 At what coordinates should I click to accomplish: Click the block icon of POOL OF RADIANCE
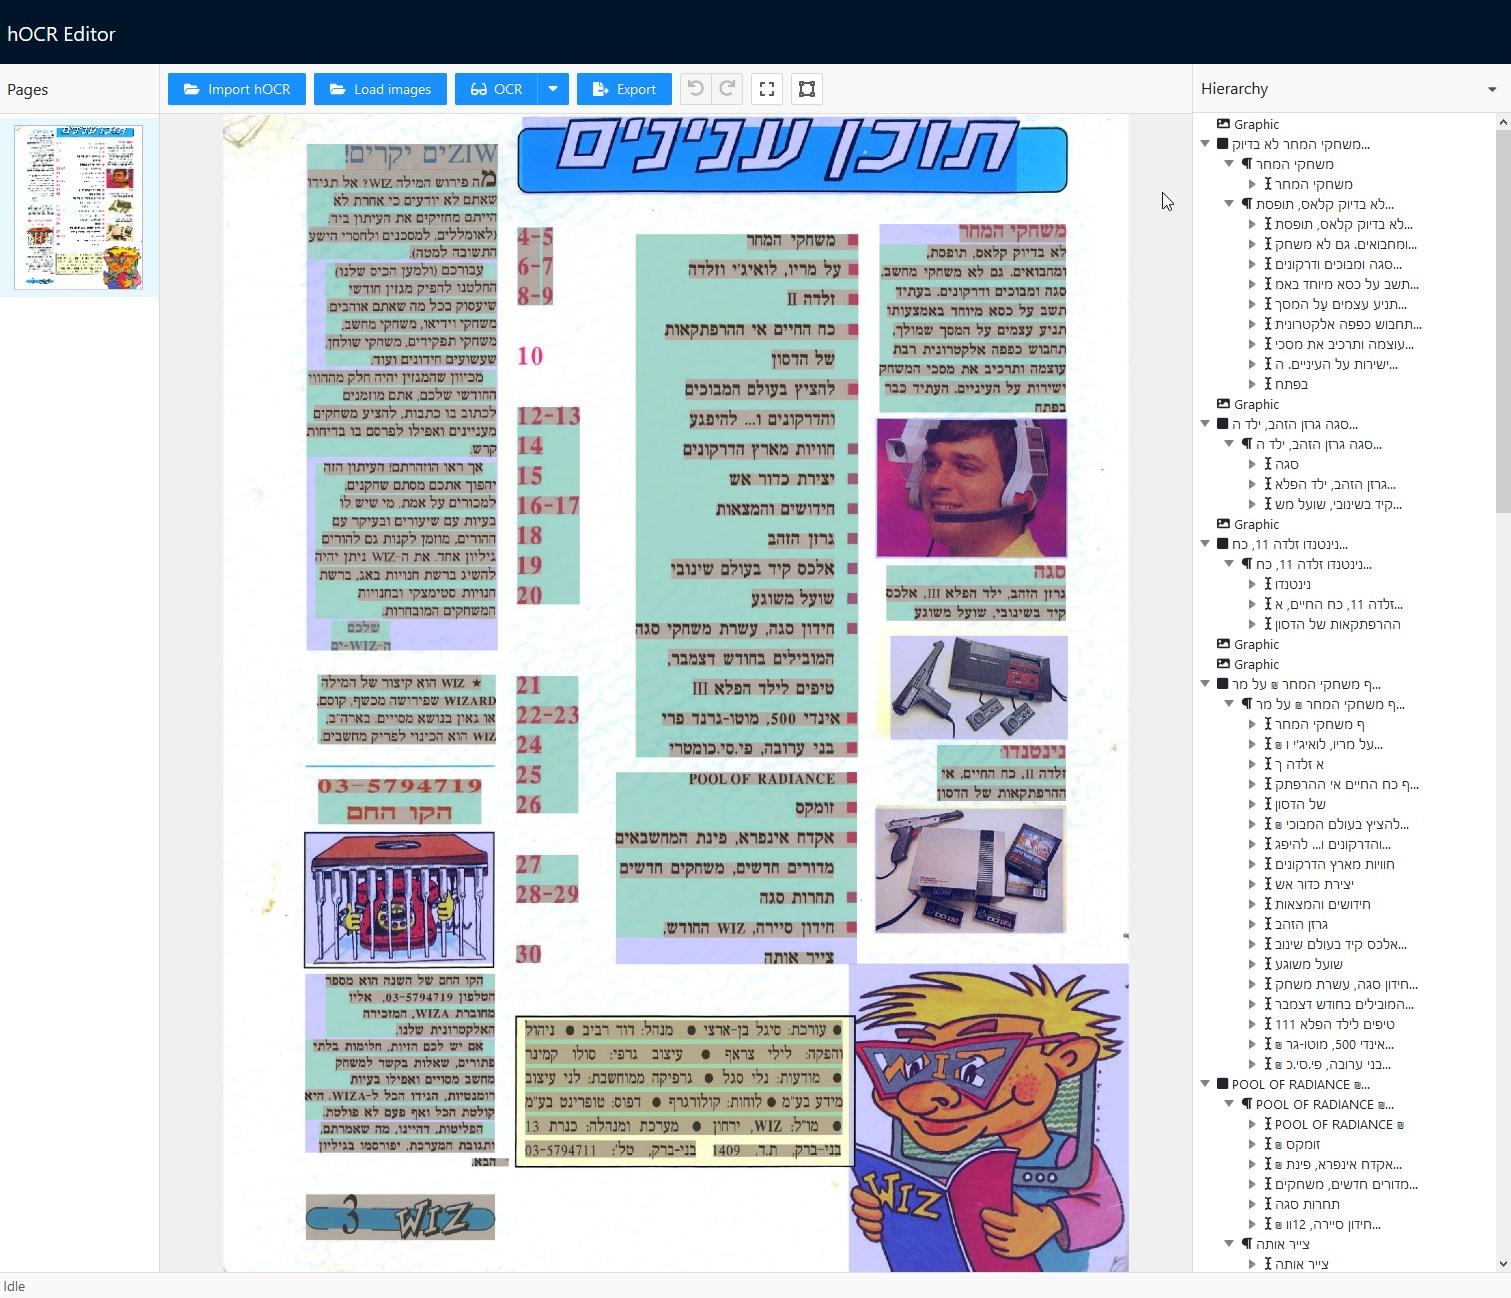[x=1222, y=1084]
